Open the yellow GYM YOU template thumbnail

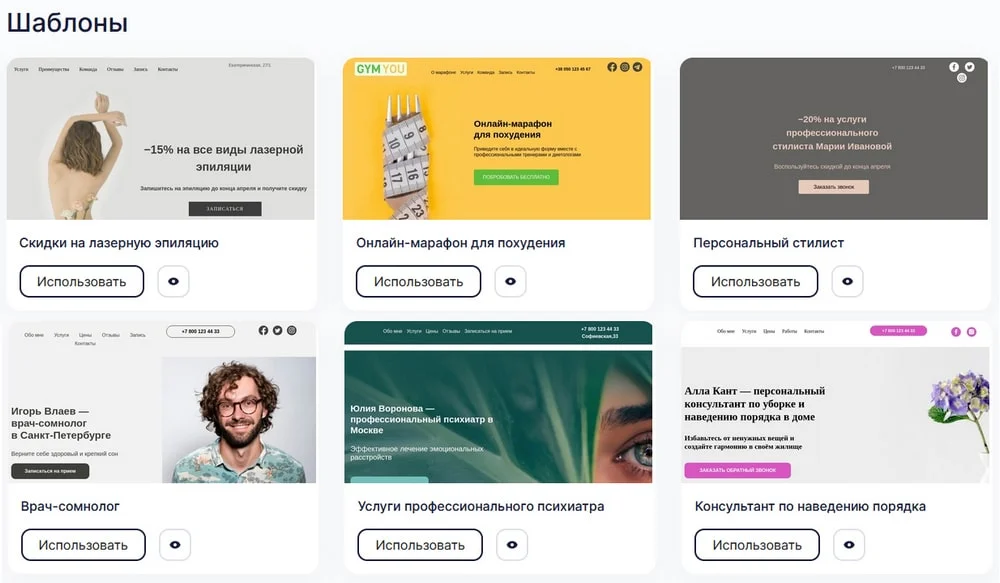(497, 139)
